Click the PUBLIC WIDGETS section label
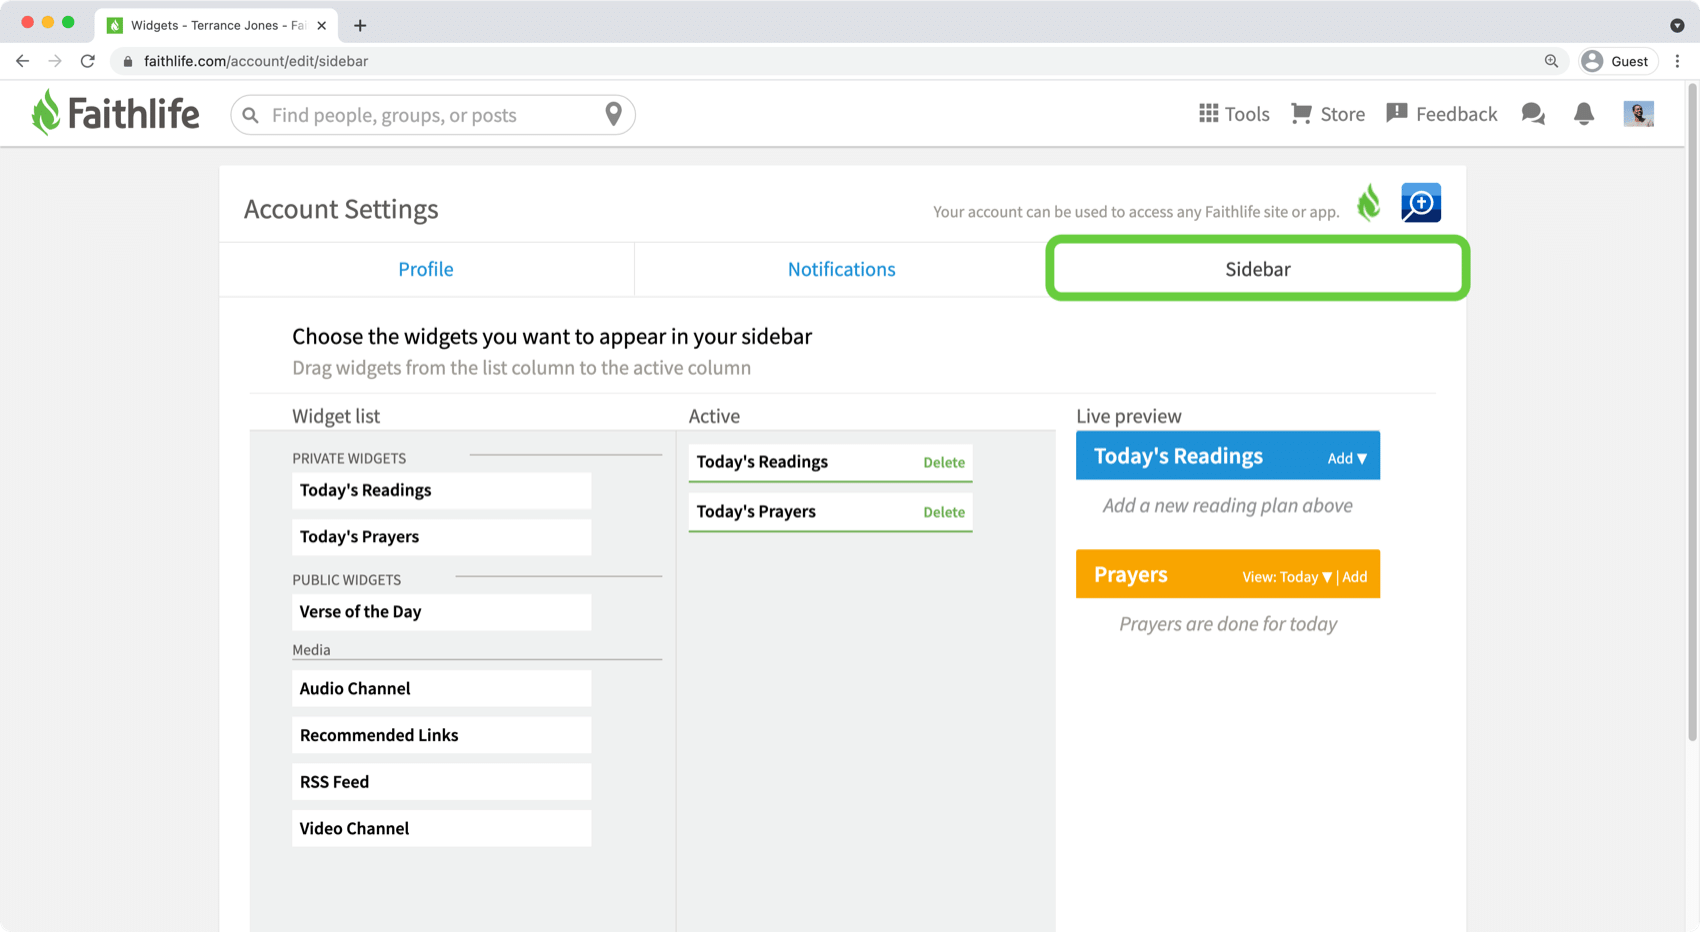The width and height of the screenshot is (1700, 932). click(346, 580)
